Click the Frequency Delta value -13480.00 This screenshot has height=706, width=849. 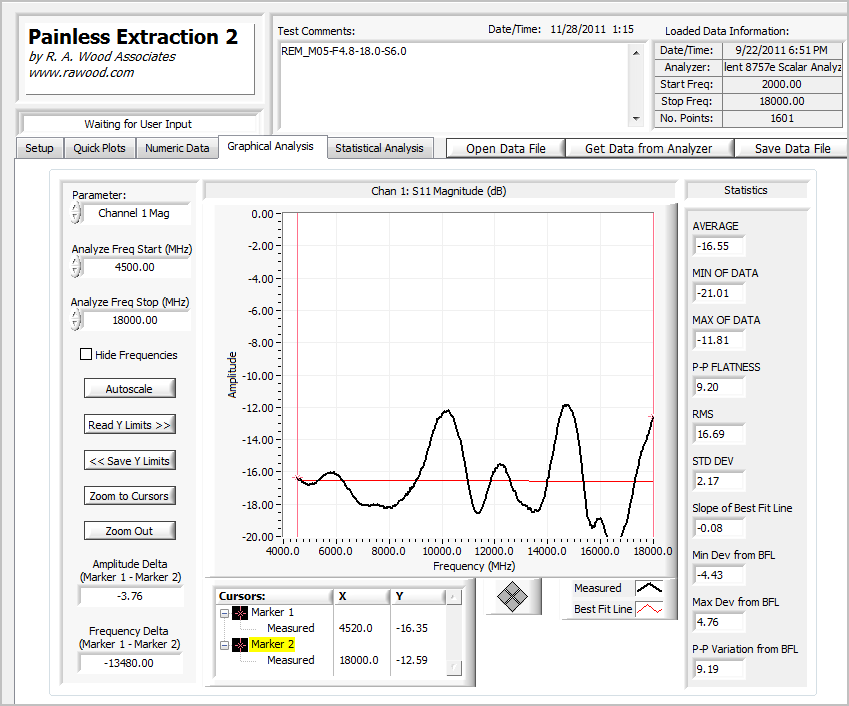point(130,663)
